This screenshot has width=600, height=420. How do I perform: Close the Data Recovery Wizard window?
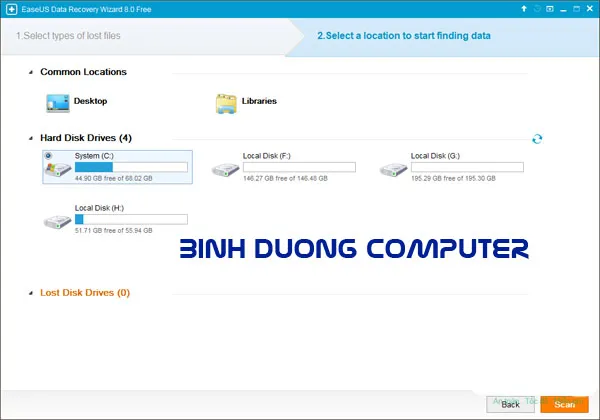point(590,8)
